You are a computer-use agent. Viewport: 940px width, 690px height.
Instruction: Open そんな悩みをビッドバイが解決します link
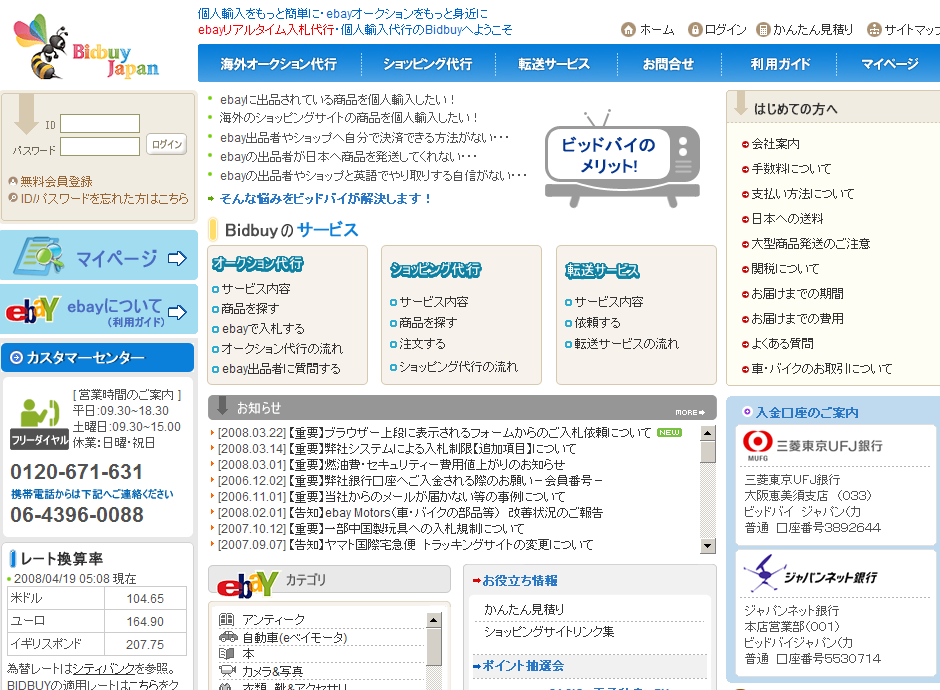pos(326,198)
